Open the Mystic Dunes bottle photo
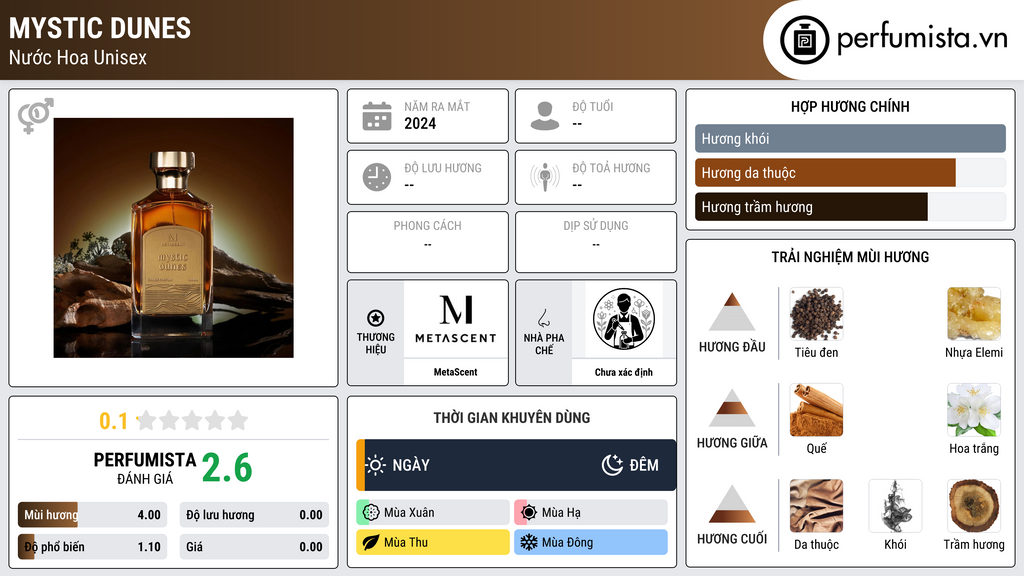The image size is (1024, 576). (x=173, y=238)
